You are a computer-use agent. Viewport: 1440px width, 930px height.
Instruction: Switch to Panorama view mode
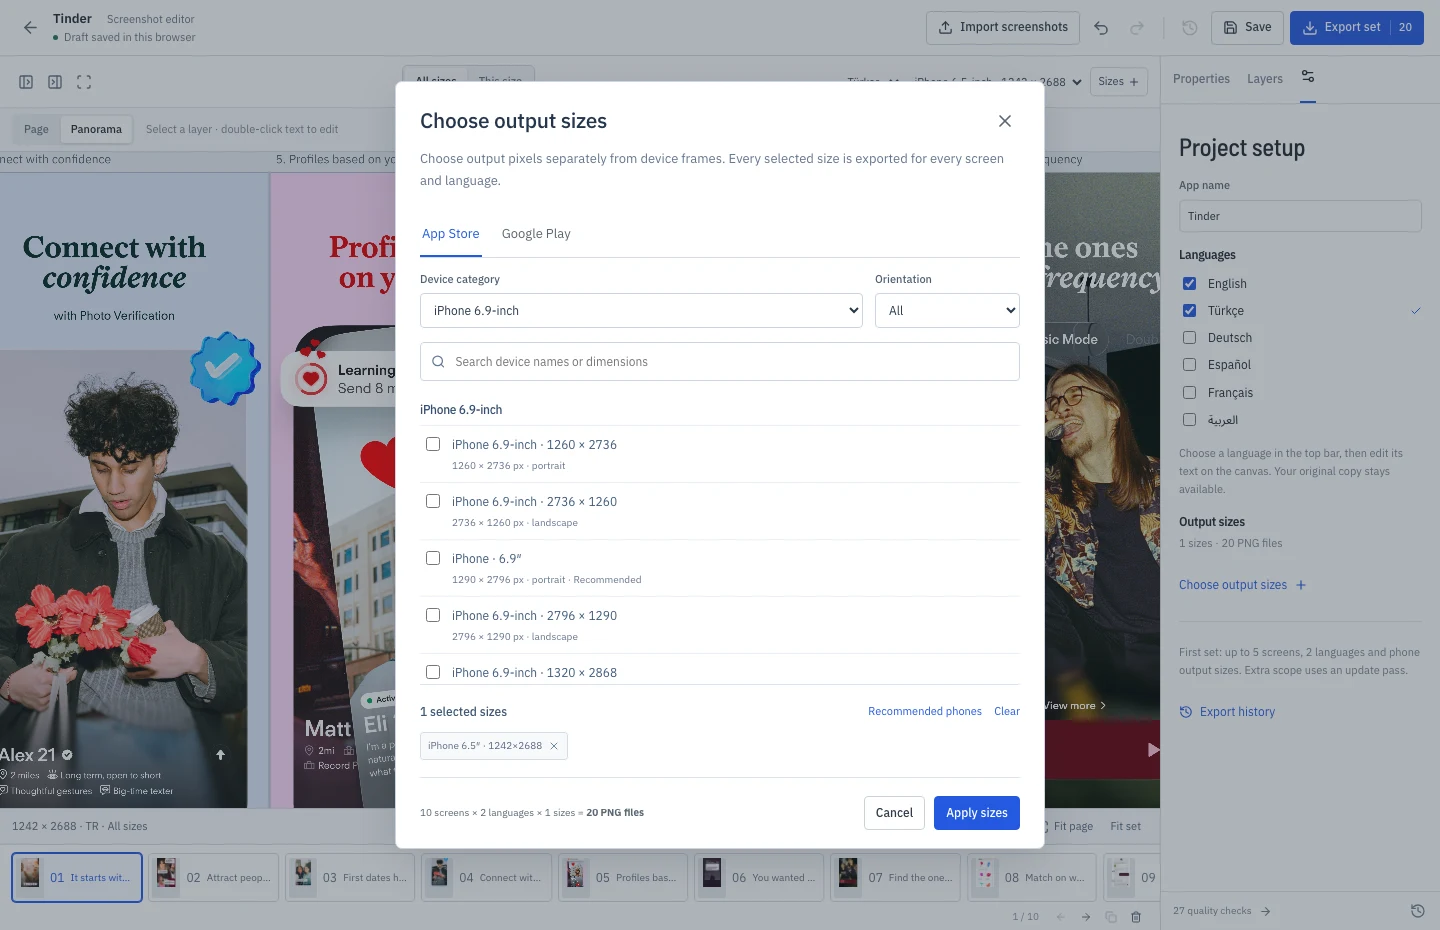(96, 129)
